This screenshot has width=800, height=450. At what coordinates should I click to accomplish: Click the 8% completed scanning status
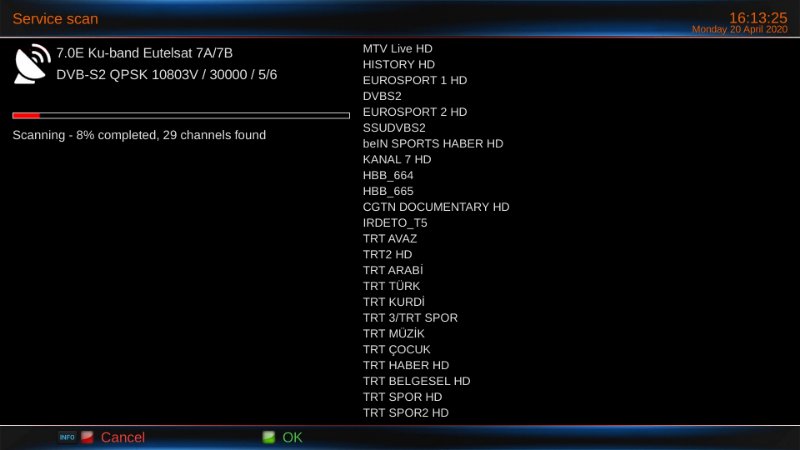pos(139,135)
